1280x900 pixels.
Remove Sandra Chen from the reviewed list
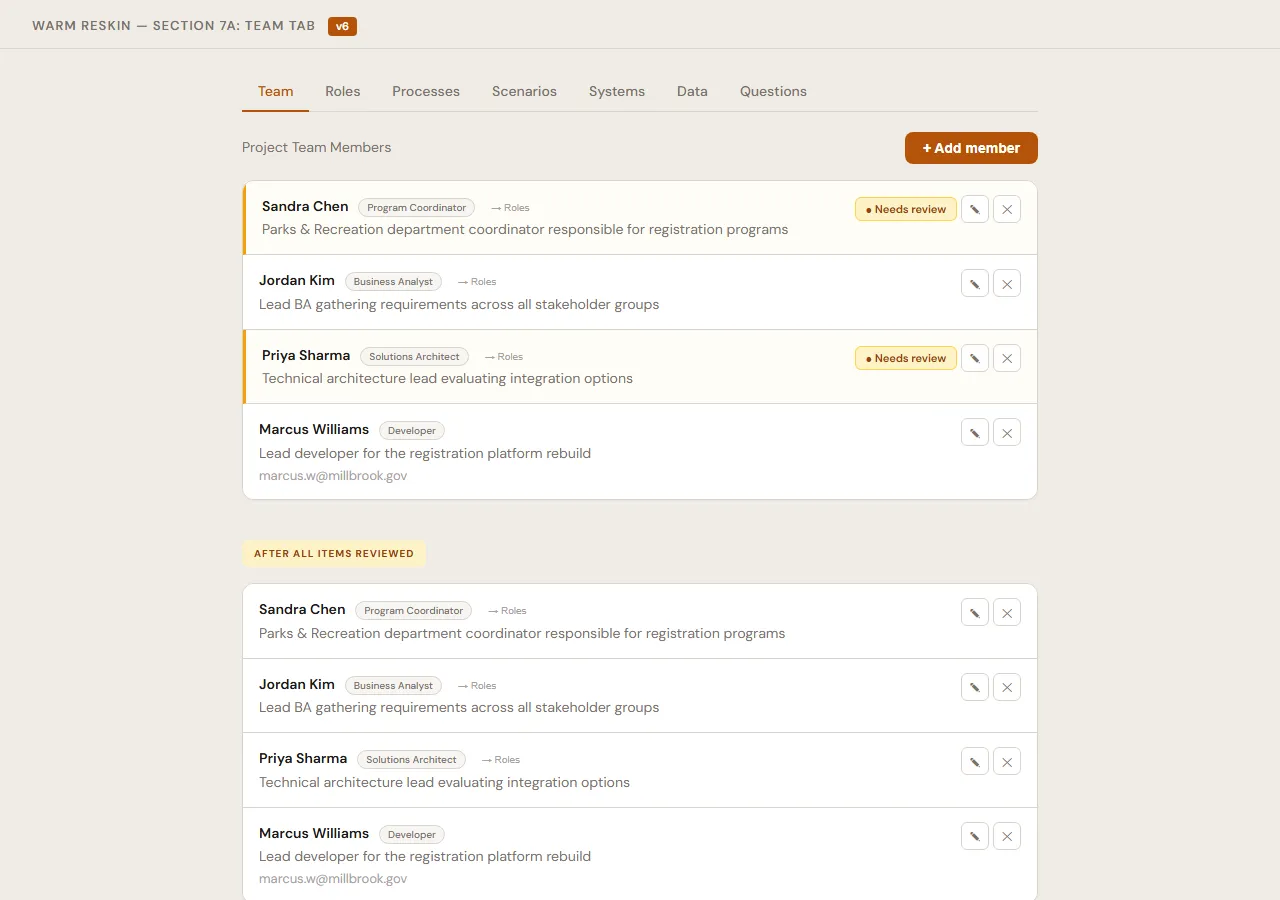[x=1006, y=612]
